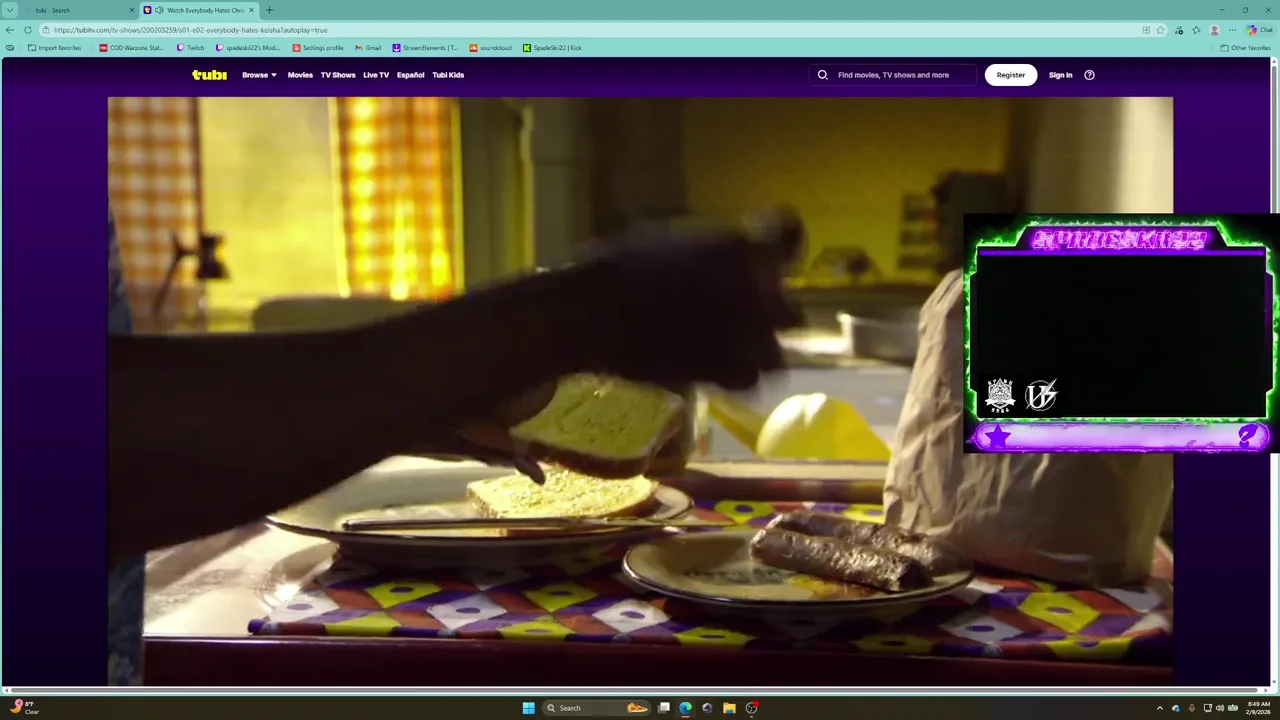Open the TV Shows section
Image resolution: width=1280 pixels, height=720 pixels.
coord(338,75)
